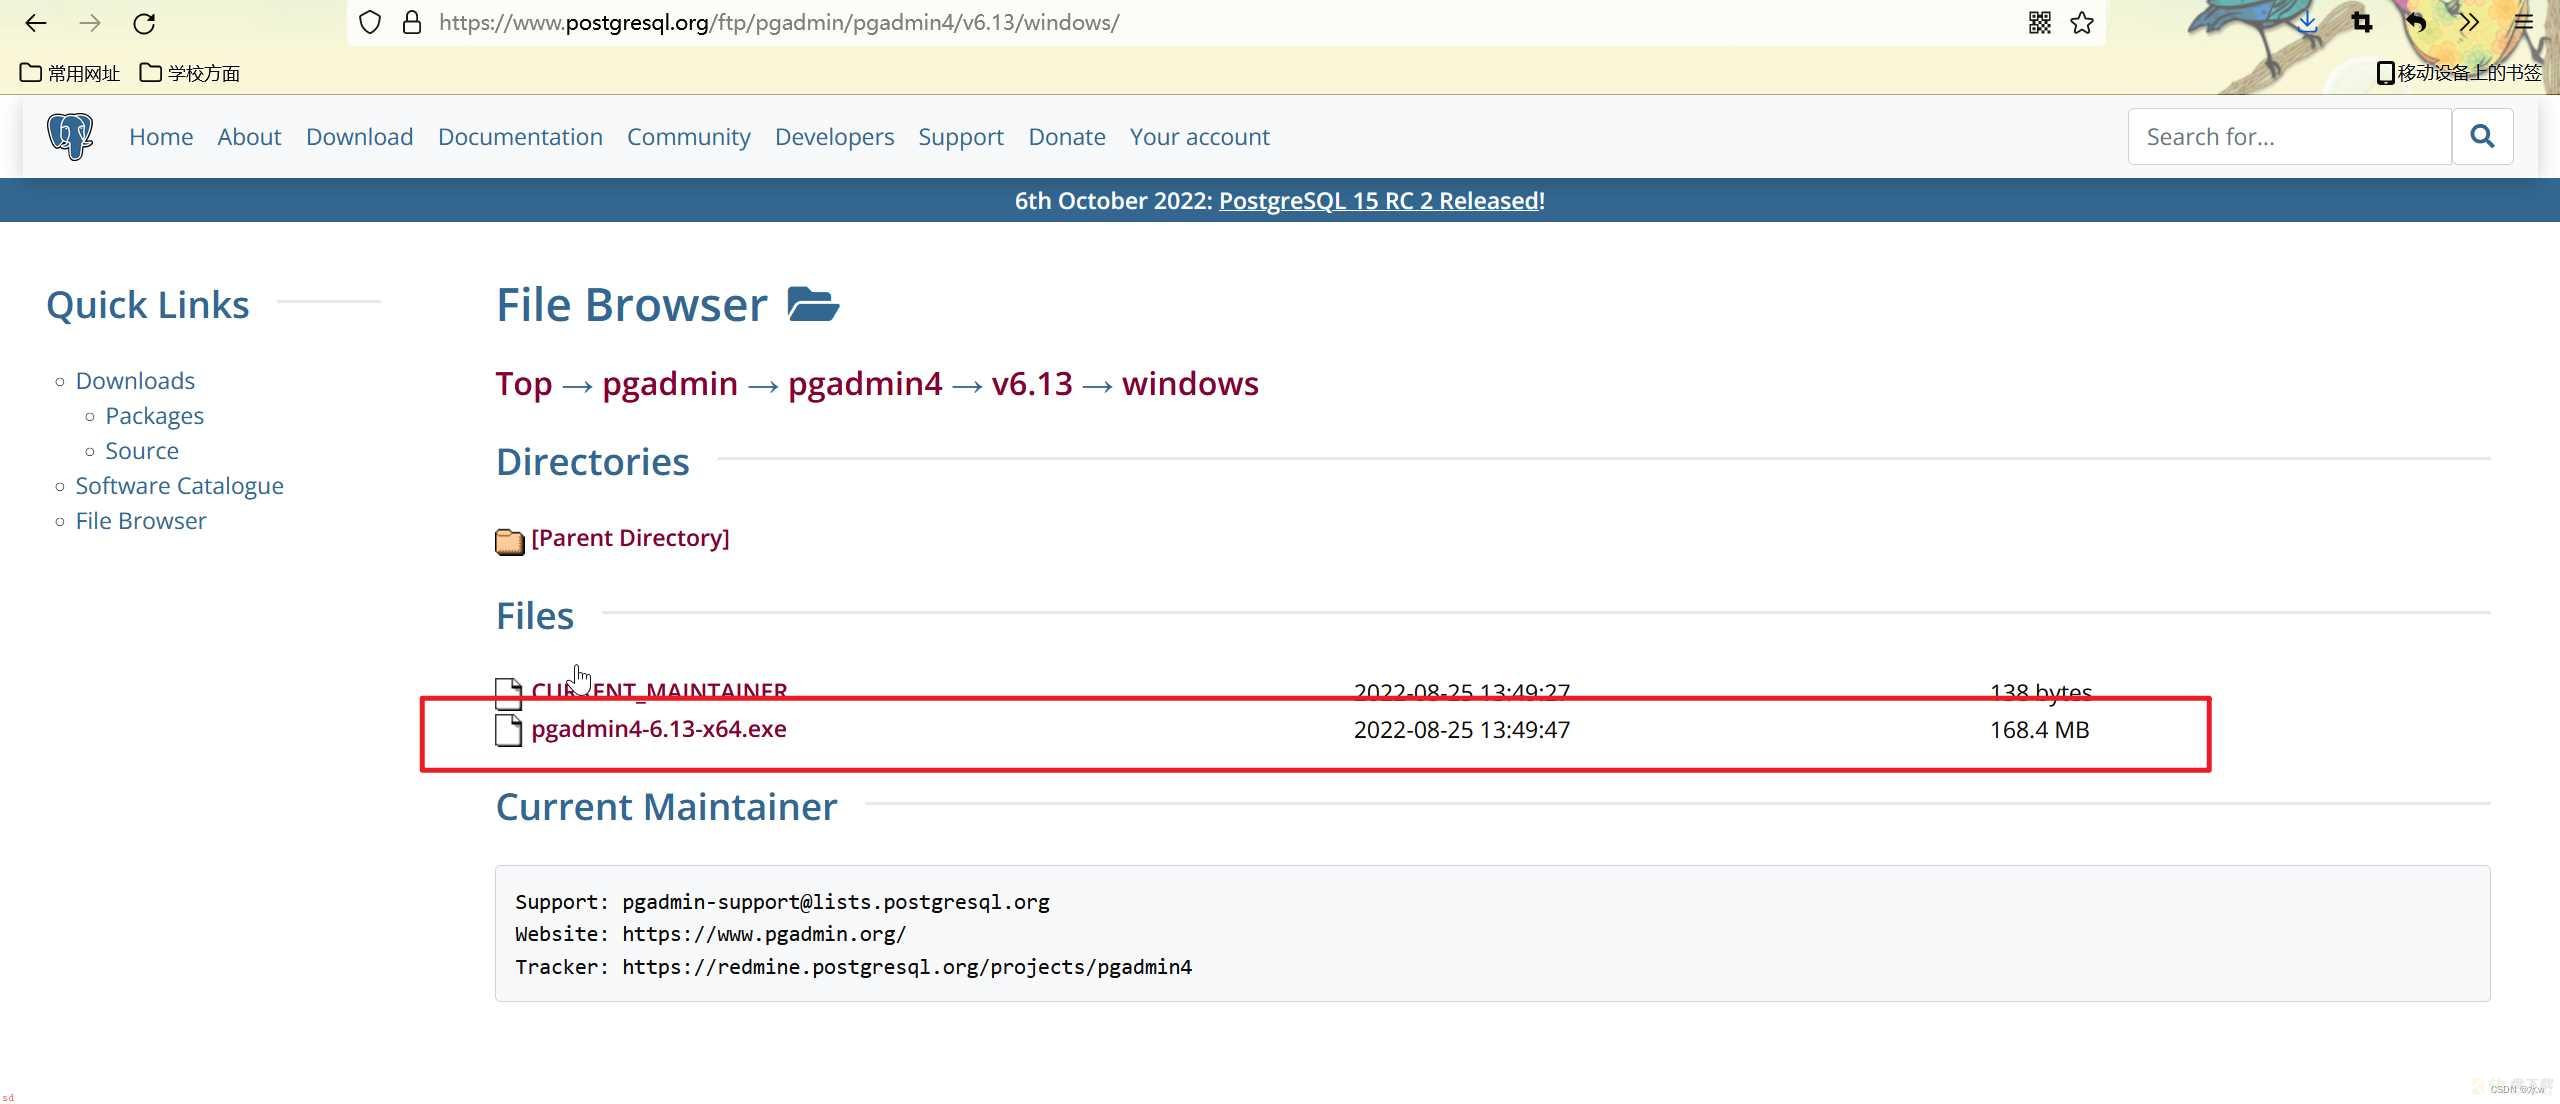The height and width of the screenshot is (1104, 2560).
Task: Open the Developers menu item
Action: click(x=834, y=137)
